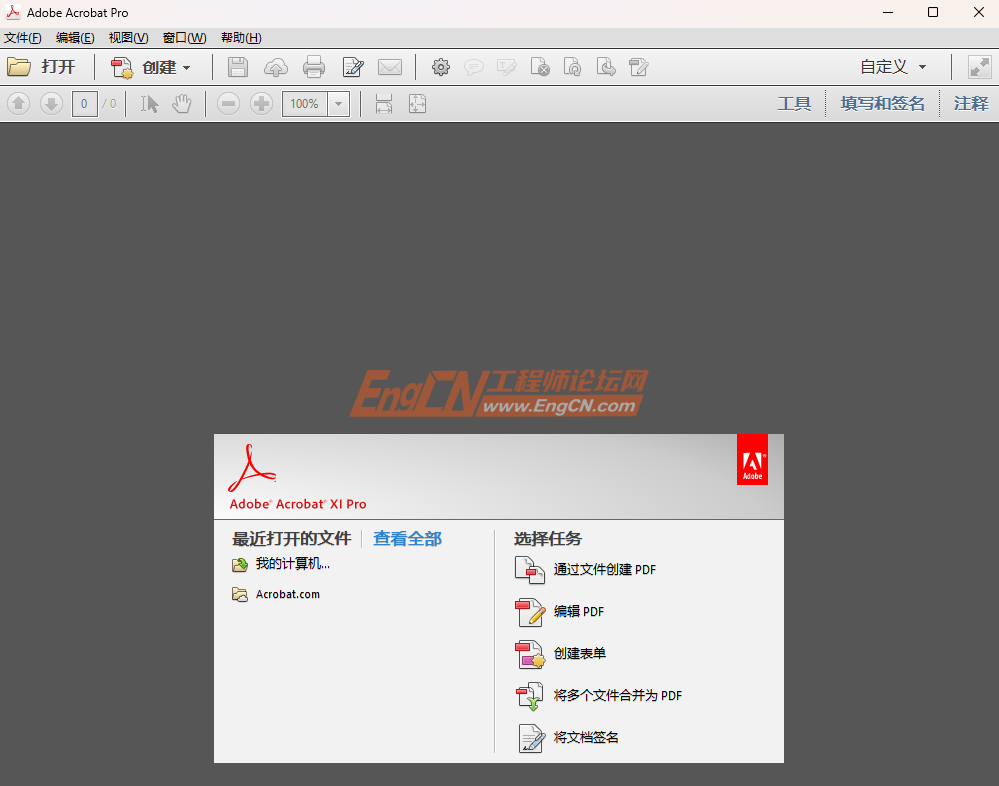This screenshot has width=999, height=786.
Task: Click the Zoom In plus icon
Action: (x=261, y=103)
